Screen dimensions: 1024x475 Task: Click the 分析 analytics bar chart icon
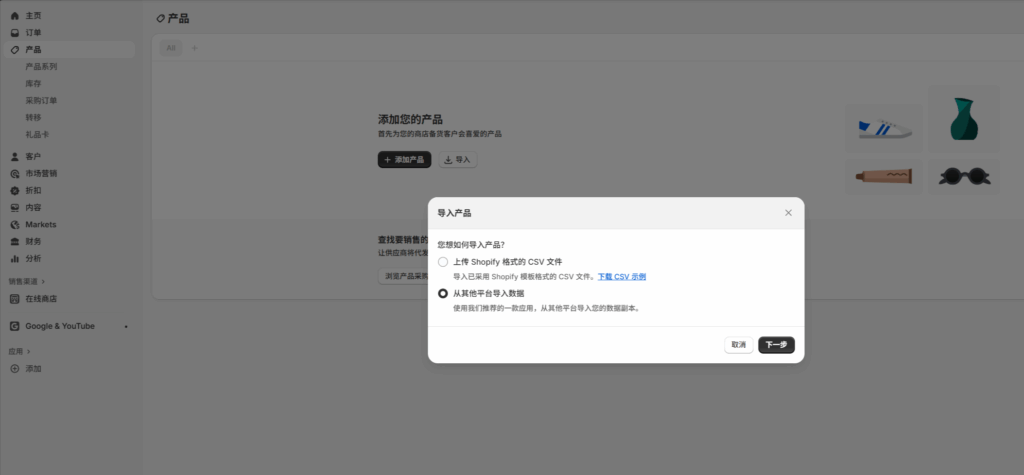click(14, 258)
